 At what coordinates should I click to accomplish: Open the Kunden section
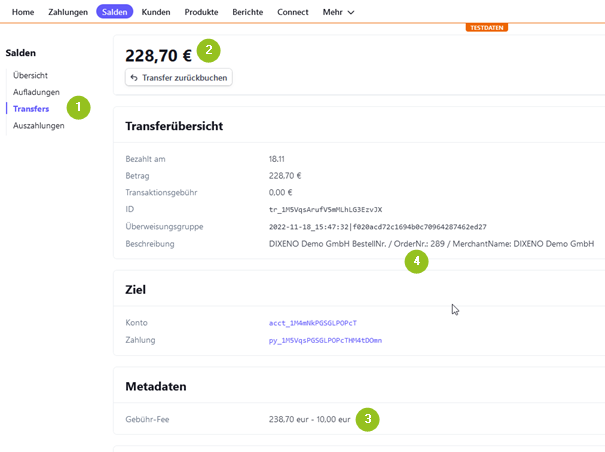pyautogui.click(x=156, y=12)
